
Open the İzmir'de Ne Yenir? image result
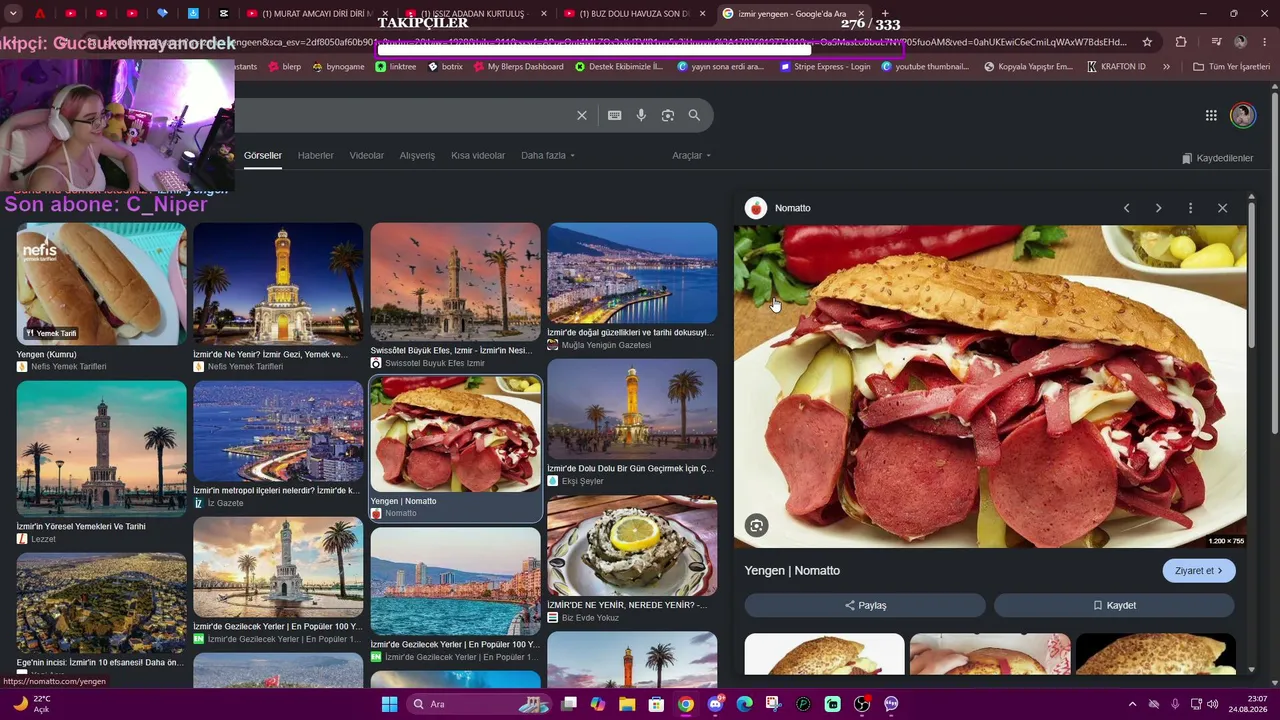tap(278, 285)
